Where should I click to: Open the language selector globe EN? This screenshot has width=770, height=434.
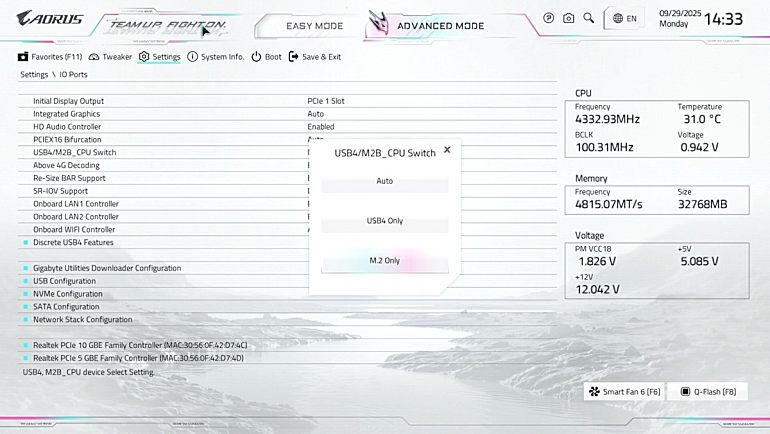625,18
